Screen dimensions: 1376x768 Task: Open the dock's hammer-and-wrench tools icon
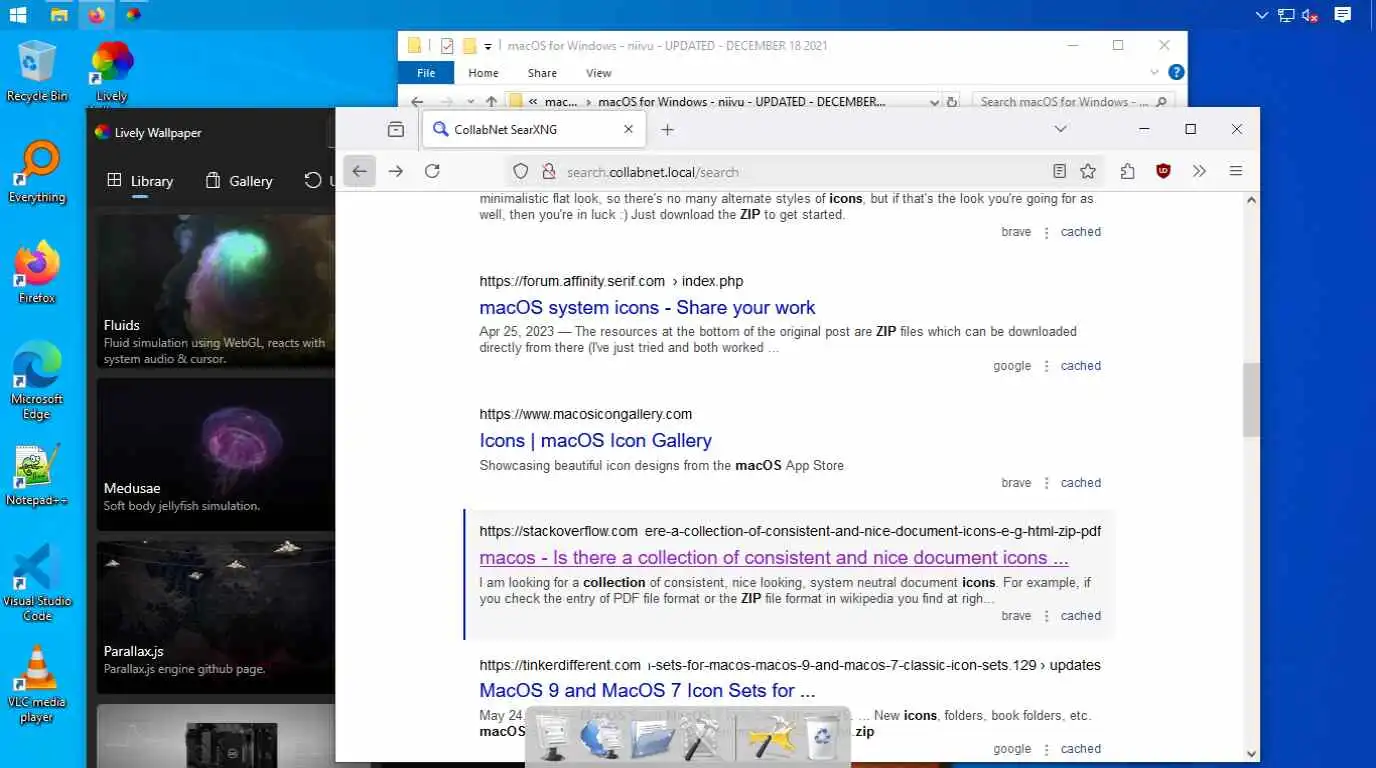pyautogui.click(x=701, y=738)
